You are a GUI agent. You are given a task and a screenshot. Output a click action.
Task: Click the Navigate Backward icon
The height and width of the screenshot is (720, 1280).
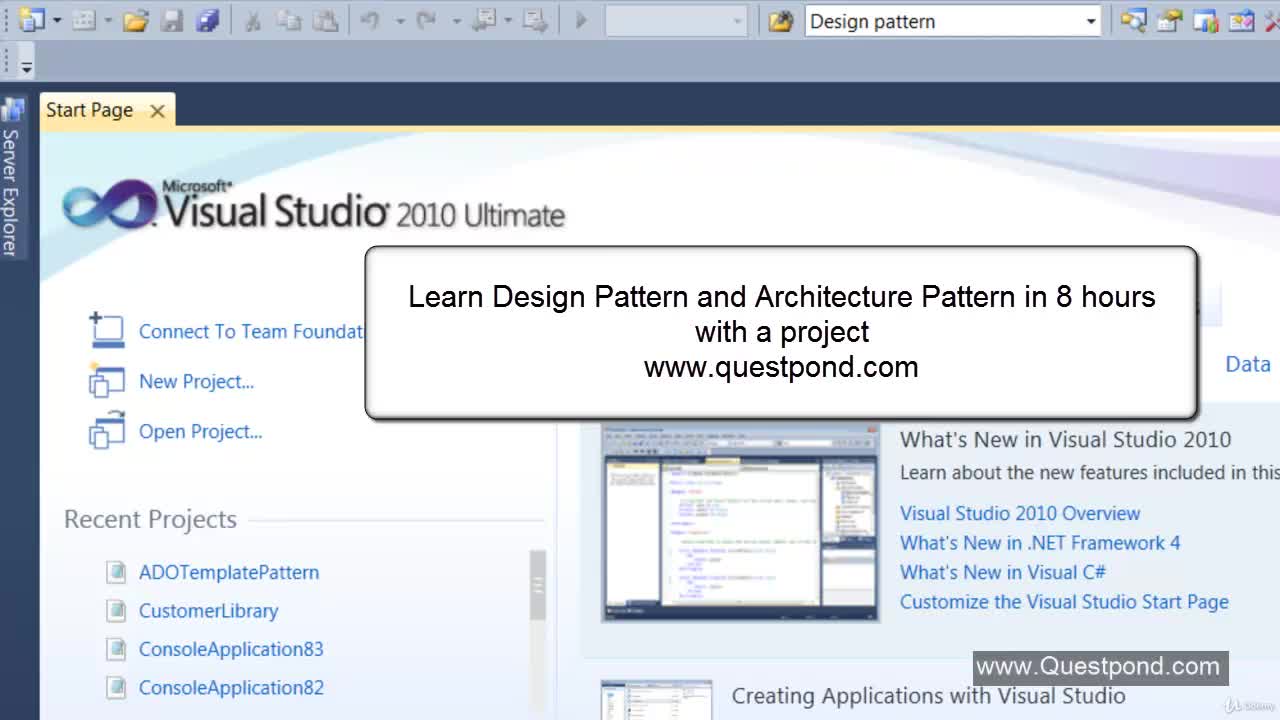(486, 20)
